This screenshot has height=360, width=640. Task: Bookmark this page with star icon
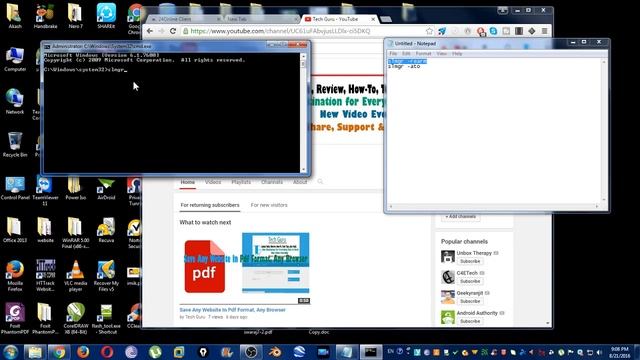click(x=429, y=31)
